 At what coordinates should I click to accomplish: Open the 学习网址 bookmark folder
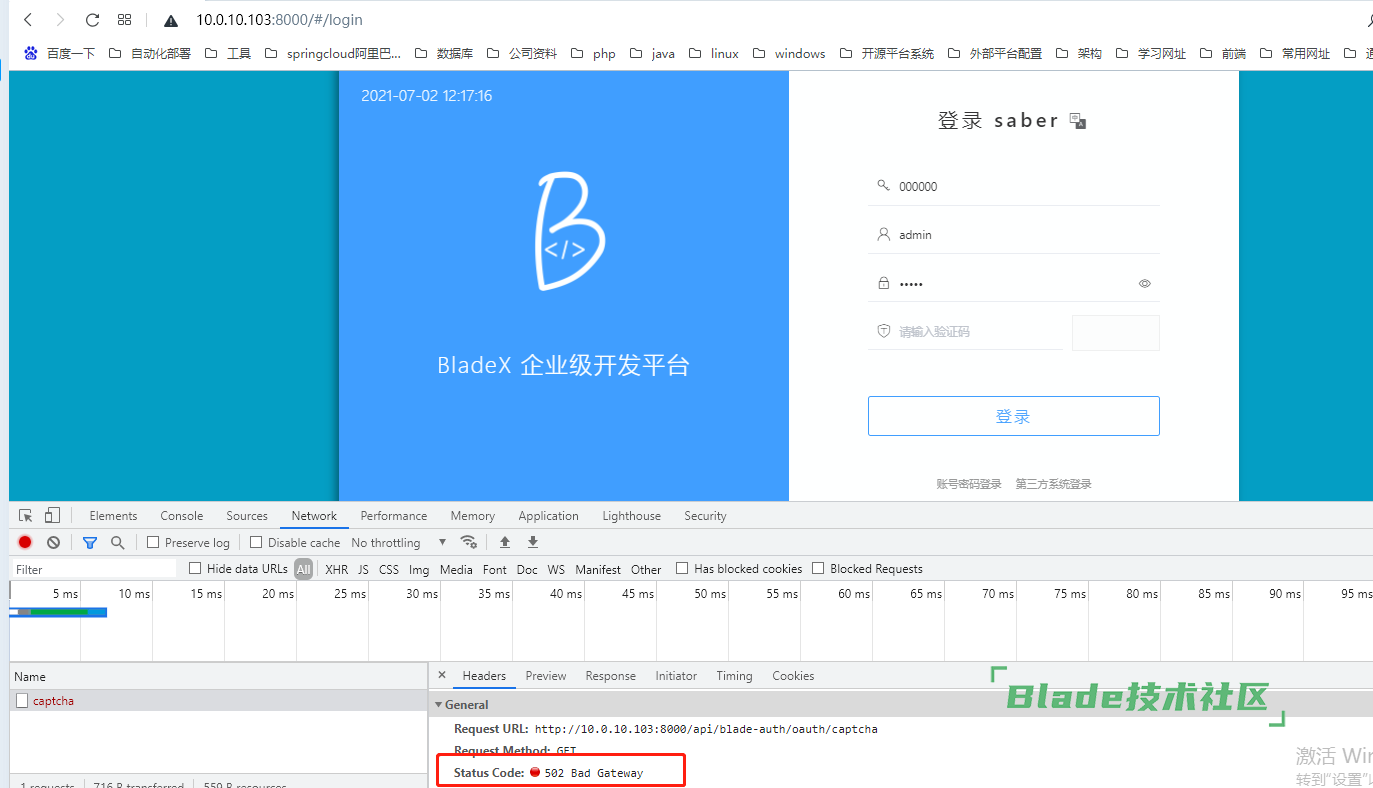(x=1151, y=54)
